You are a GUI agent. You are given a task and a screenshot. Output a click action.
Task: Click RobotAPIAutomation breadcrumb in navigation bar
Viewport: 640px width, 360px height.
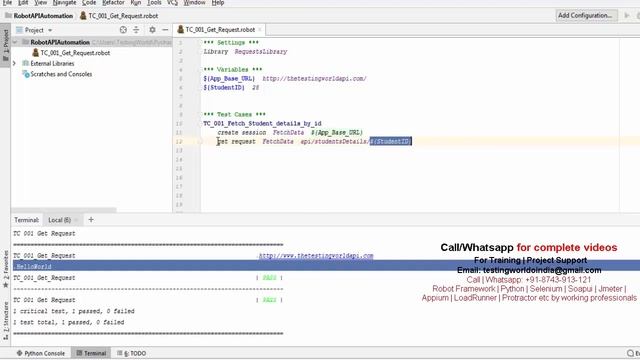[x=39, y=16]
